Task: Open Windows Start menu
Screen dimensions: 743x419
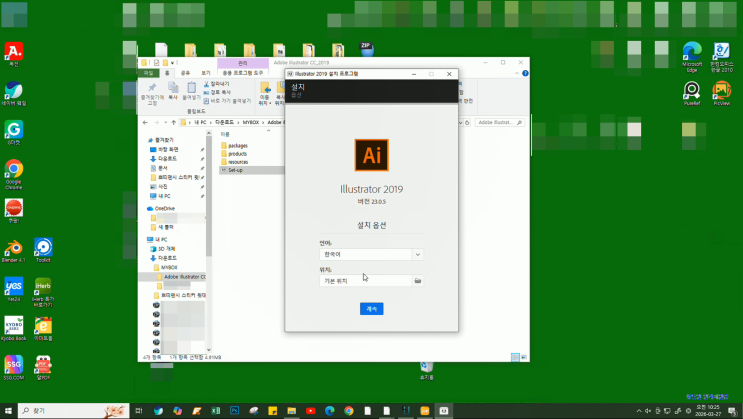Action: coord(8,410)
